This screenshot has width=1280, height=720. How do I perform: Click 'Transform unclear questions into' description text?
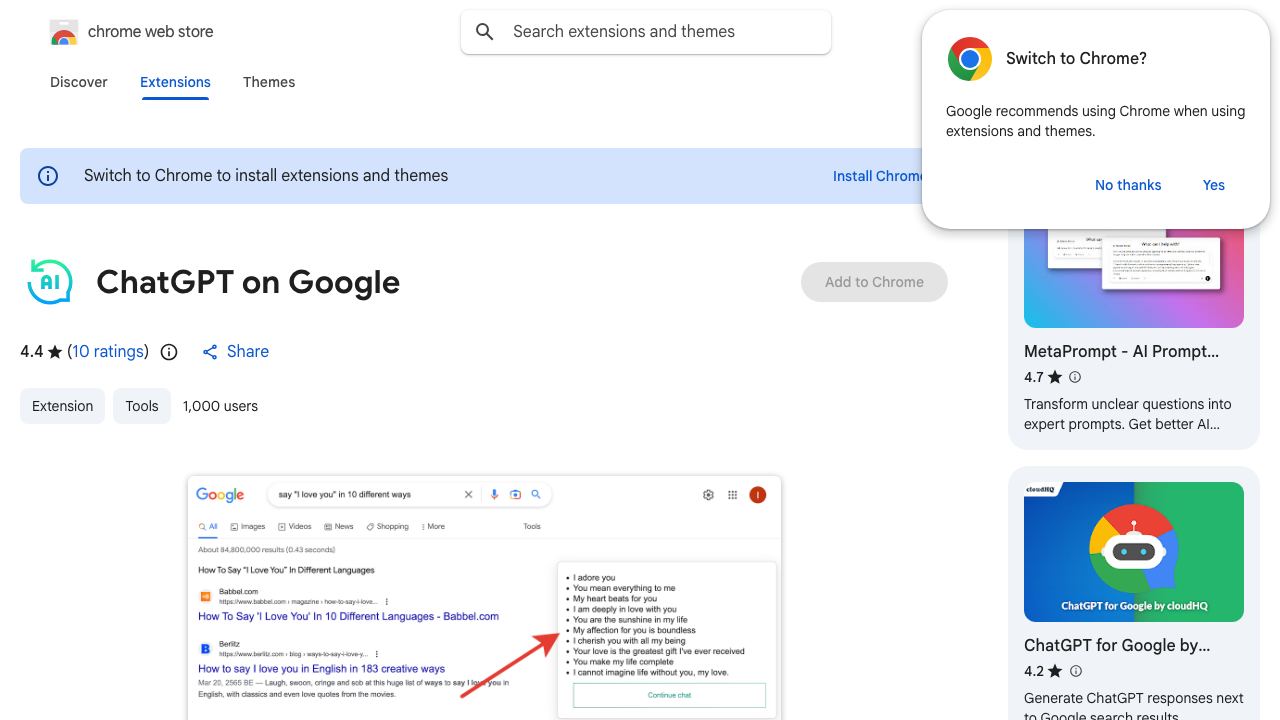[x=1128, y=404]
